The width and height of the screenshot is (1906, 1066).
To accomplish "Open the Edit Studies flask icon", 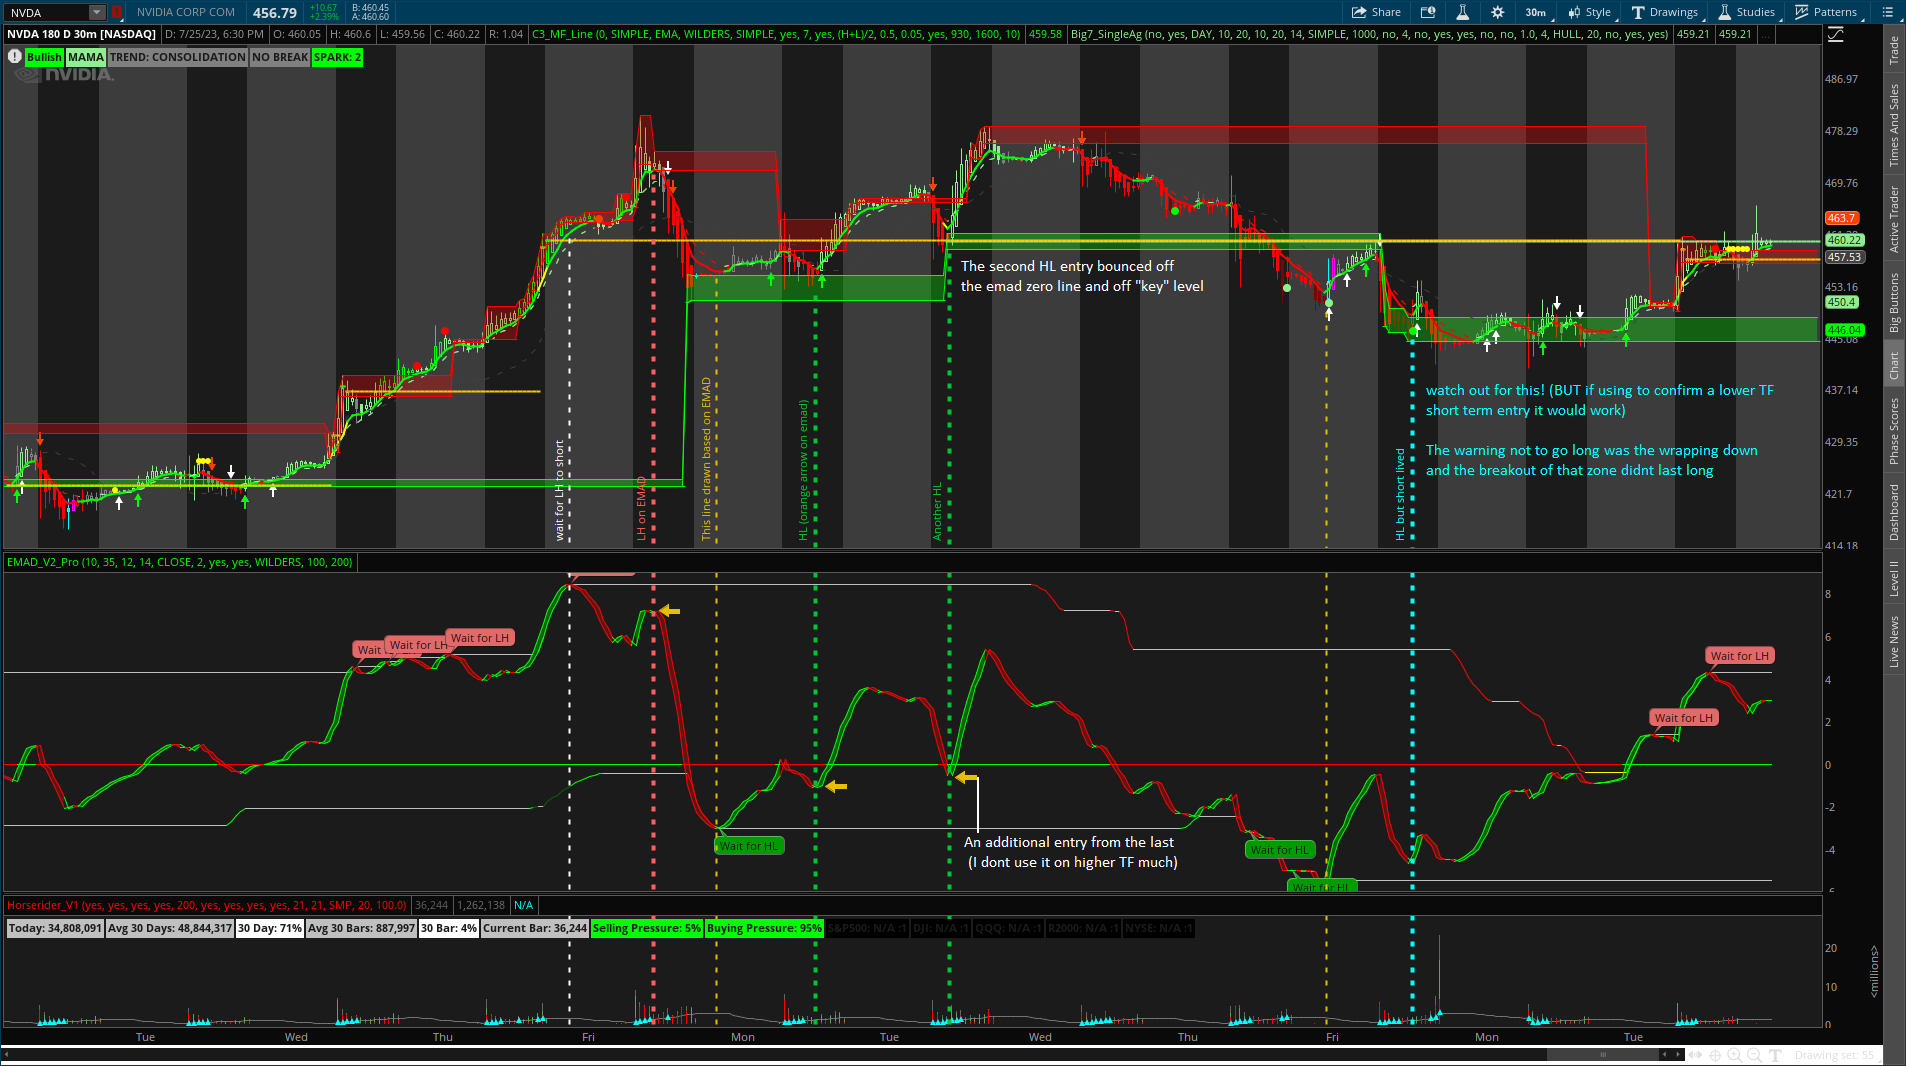I will click(1462, 12).
